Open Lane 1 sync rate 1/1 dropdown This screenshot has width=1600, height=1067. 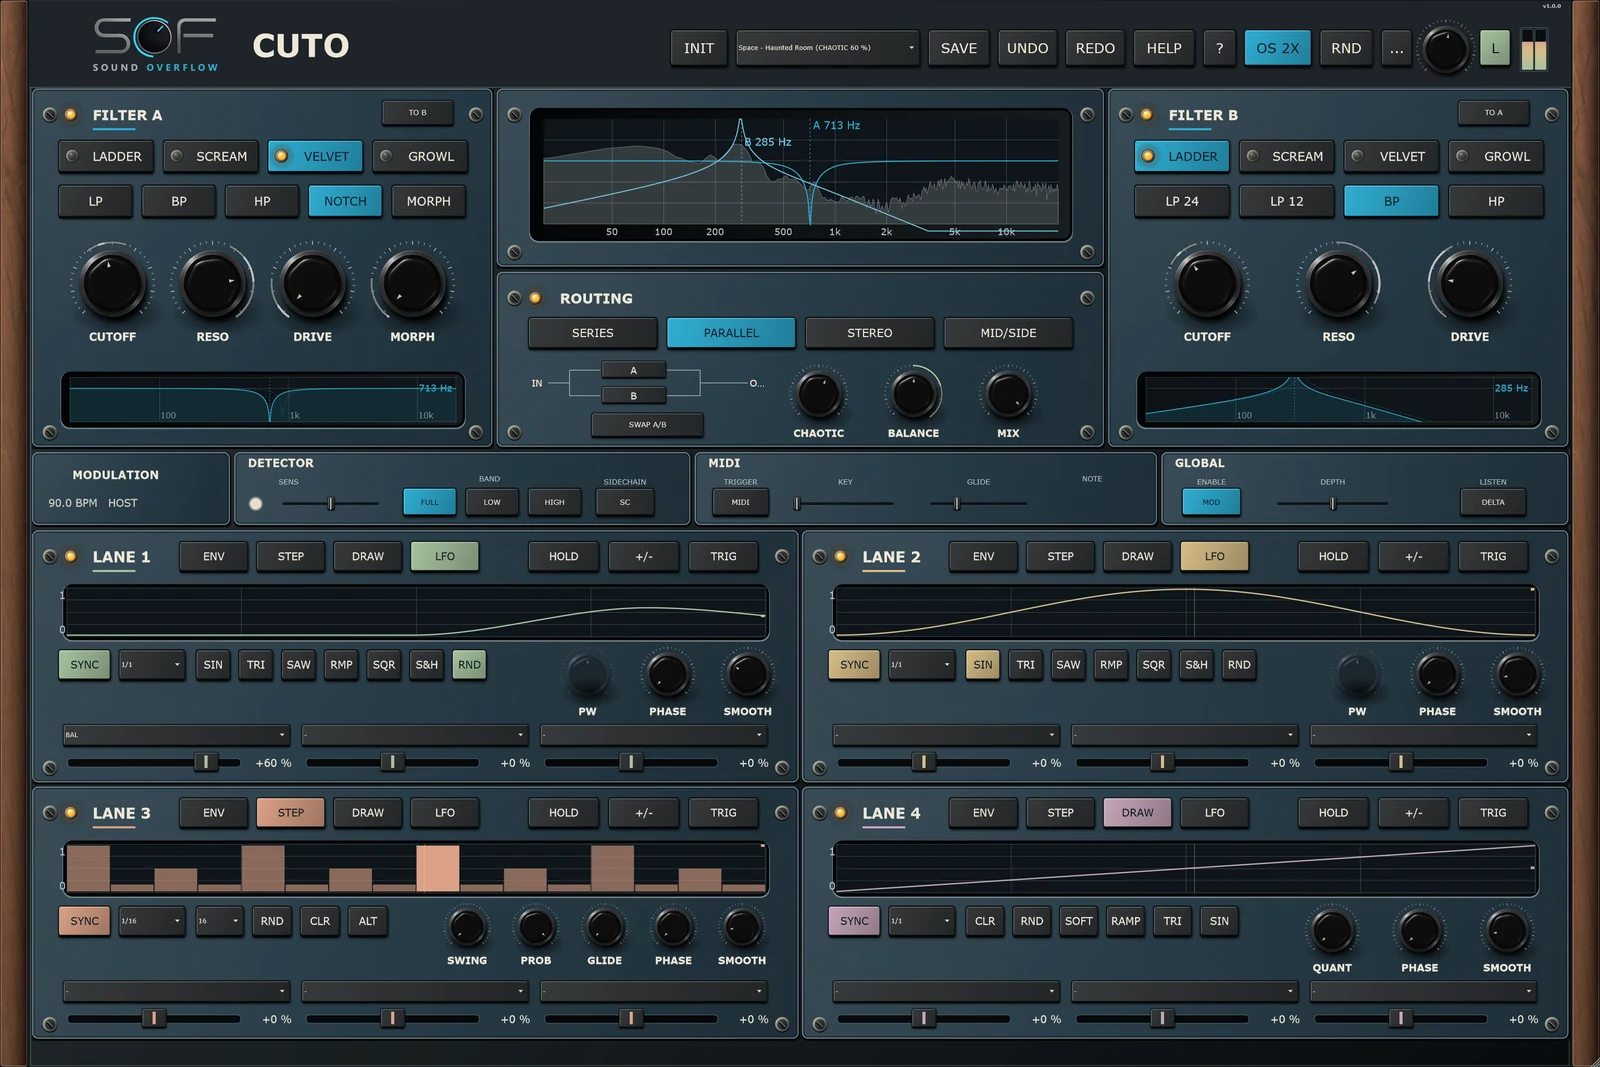152,665
